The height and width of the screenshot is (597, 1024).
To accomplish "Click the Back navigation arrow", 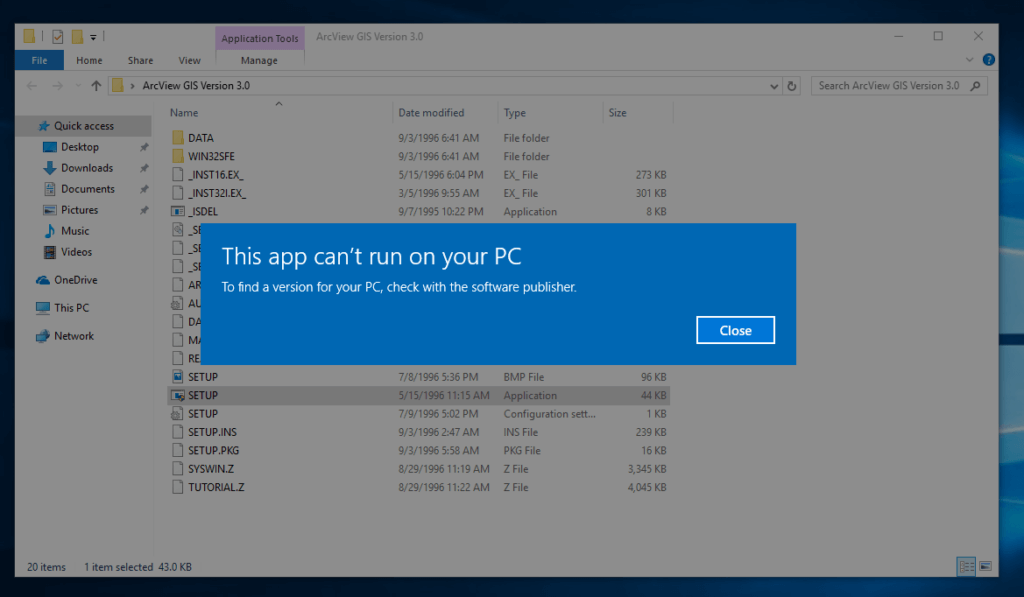I will [x=31, y=85].
